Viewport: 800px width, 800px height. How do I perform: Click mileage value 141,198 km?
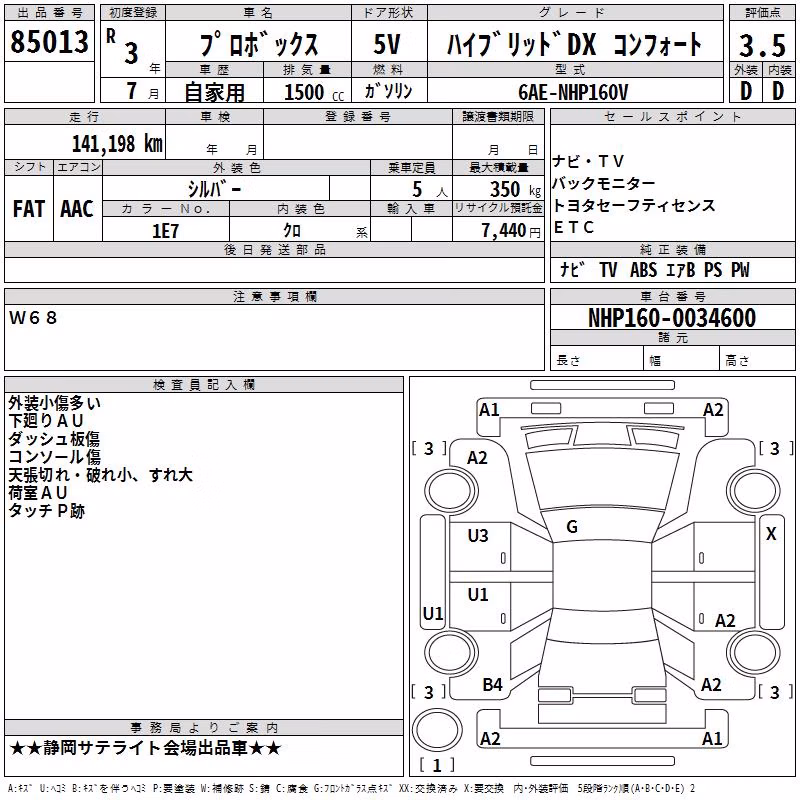[x=117, y=143]
